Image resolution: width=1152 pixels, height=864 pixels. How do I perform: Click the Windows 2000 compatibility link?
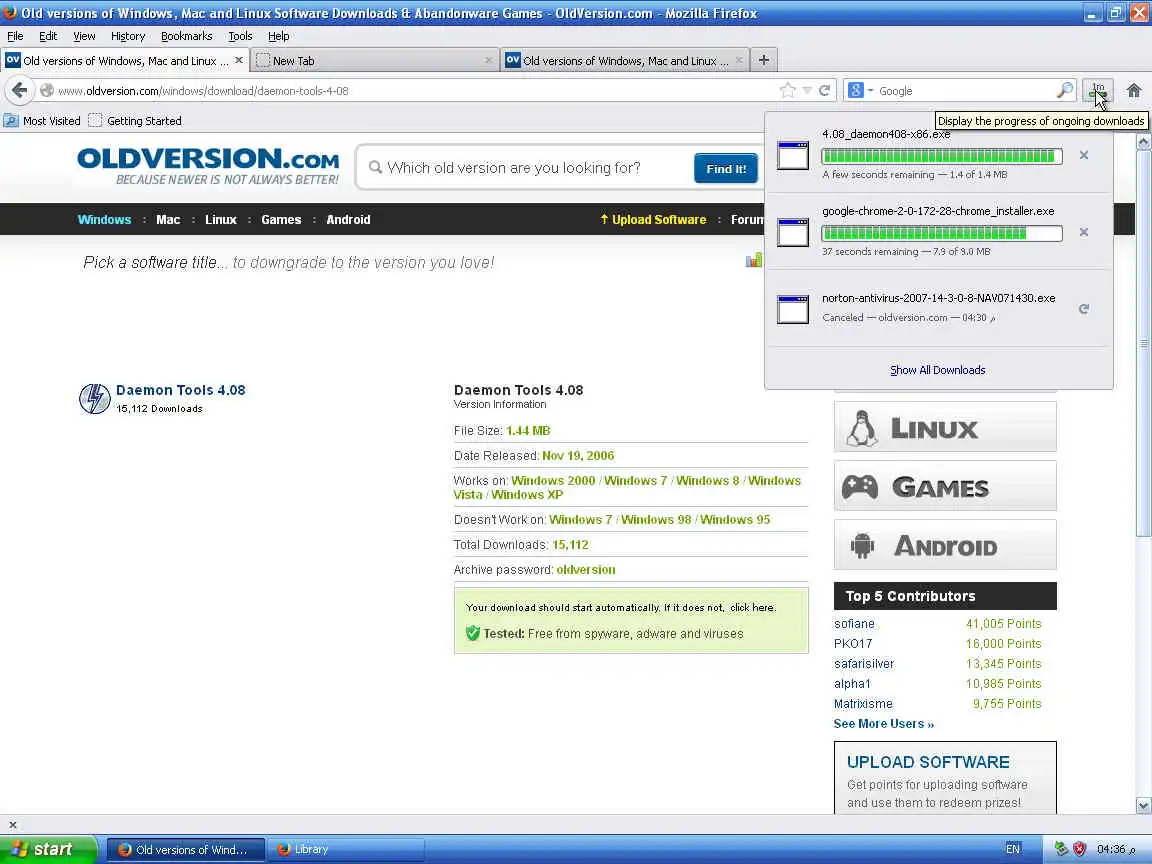click(x=553, y=480)
